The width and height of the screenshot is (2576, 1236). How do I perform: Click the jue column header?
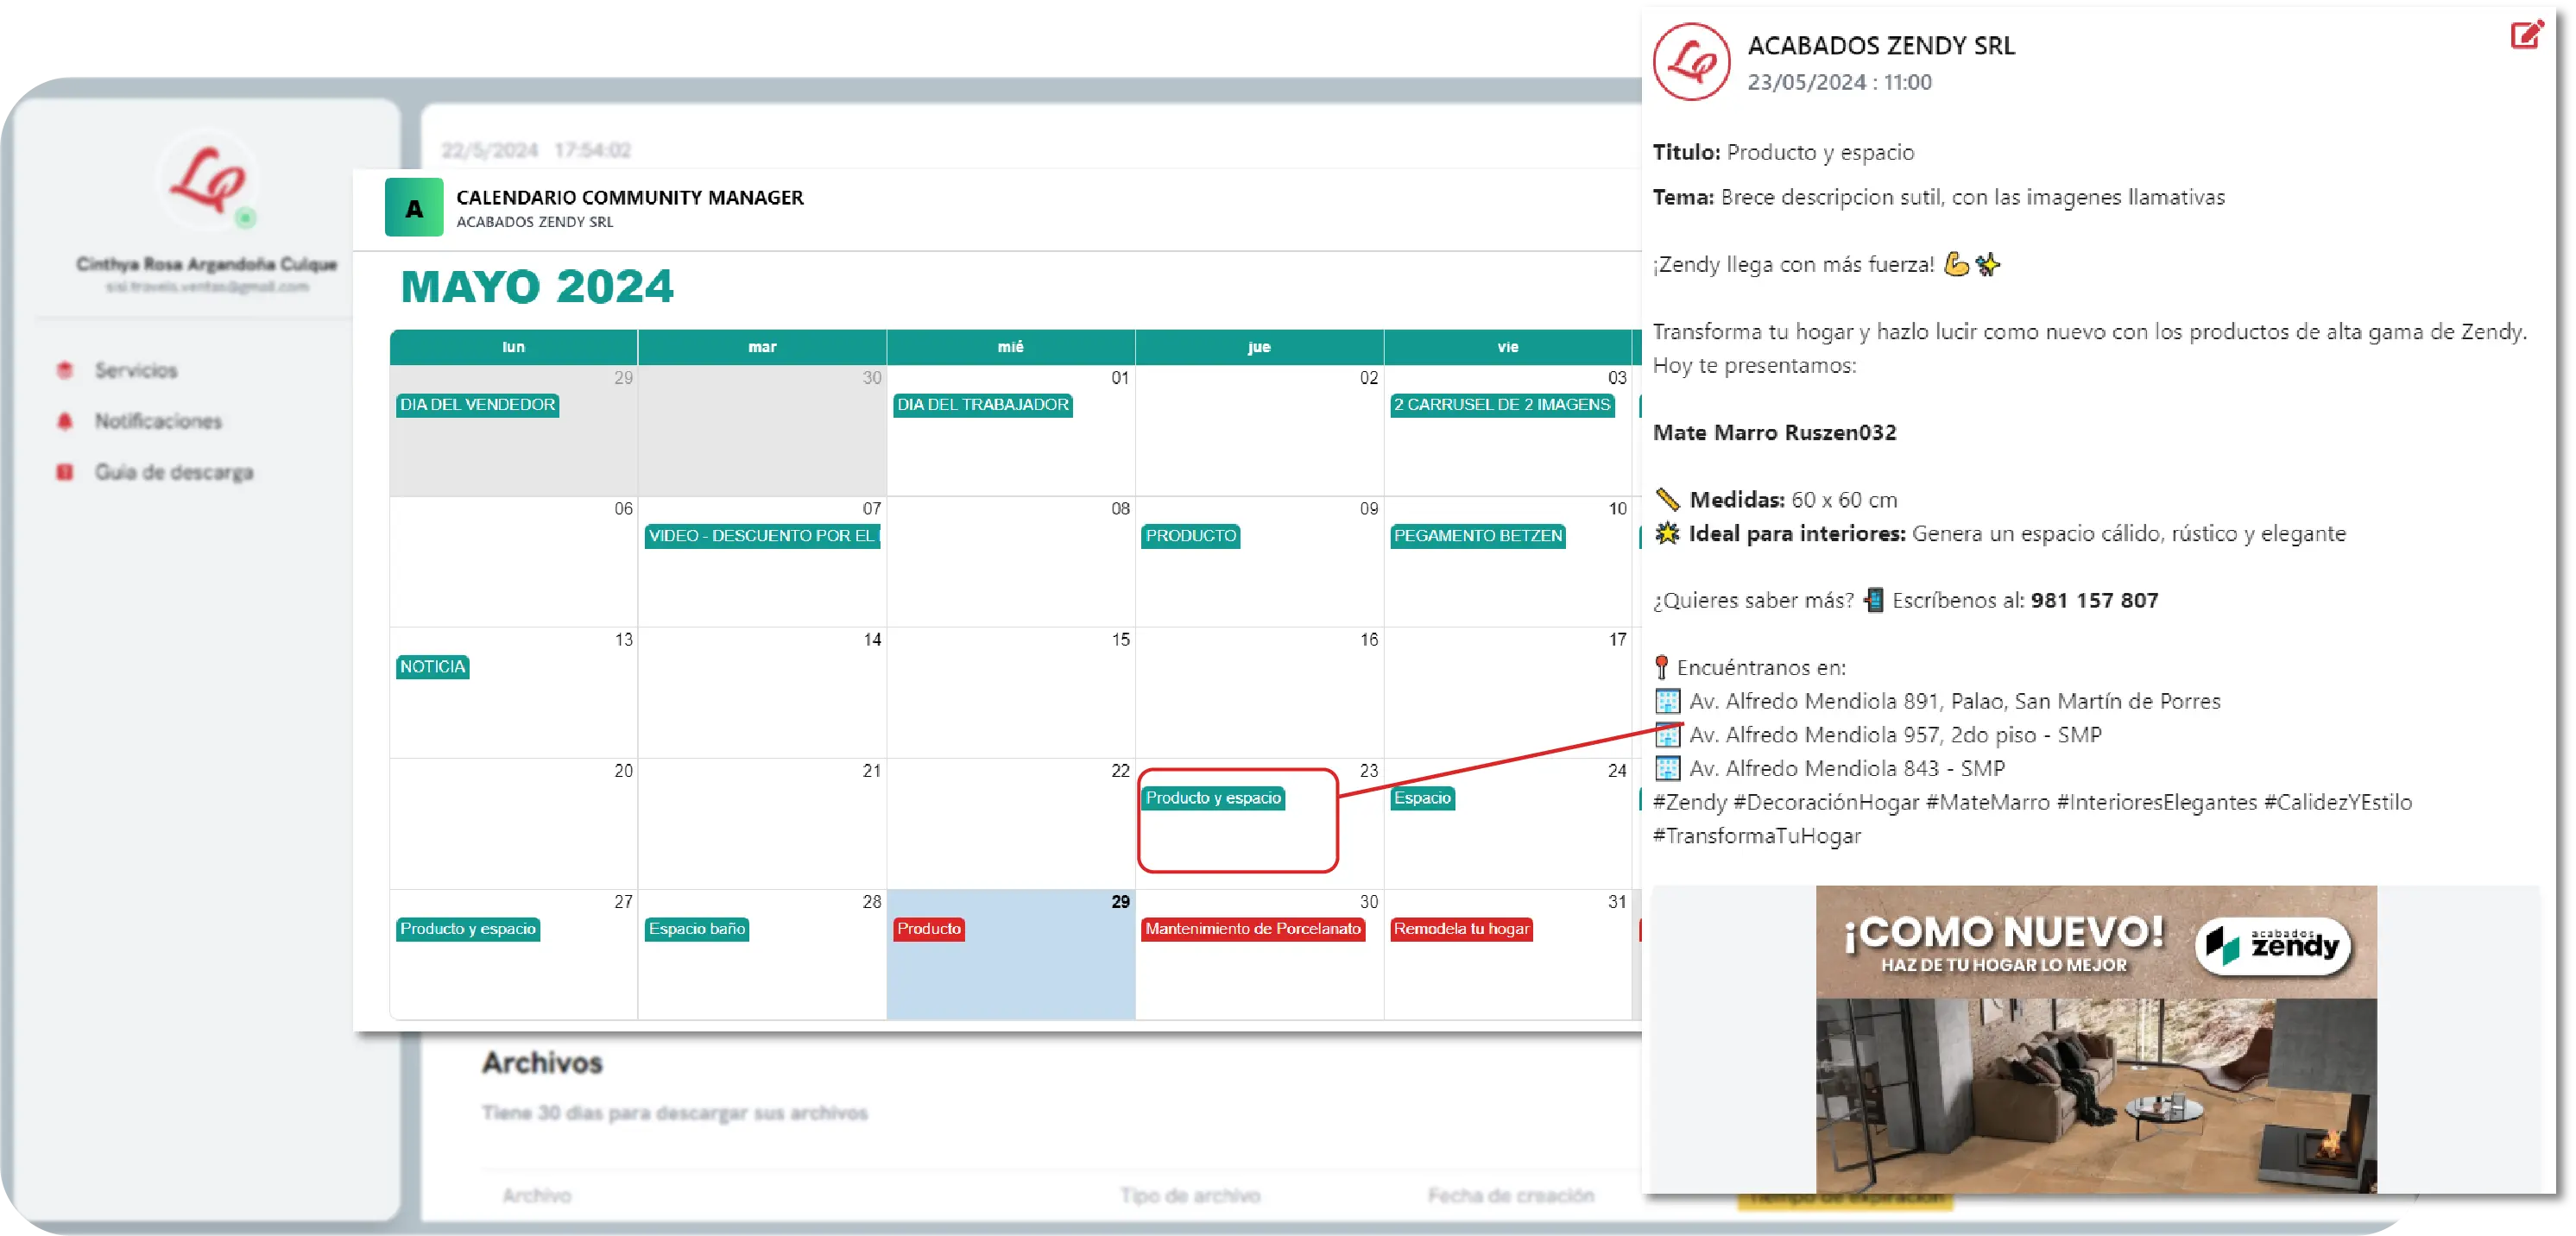point(1259,347)
